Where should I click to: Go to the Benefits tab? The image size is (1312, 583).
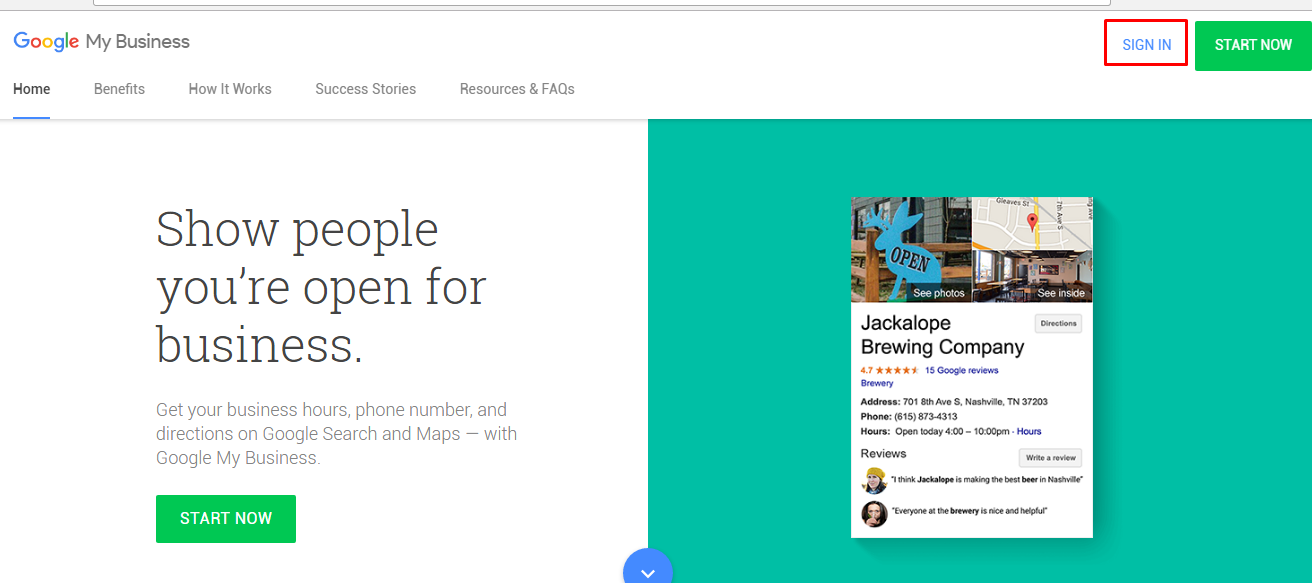[x=119, y=89]
